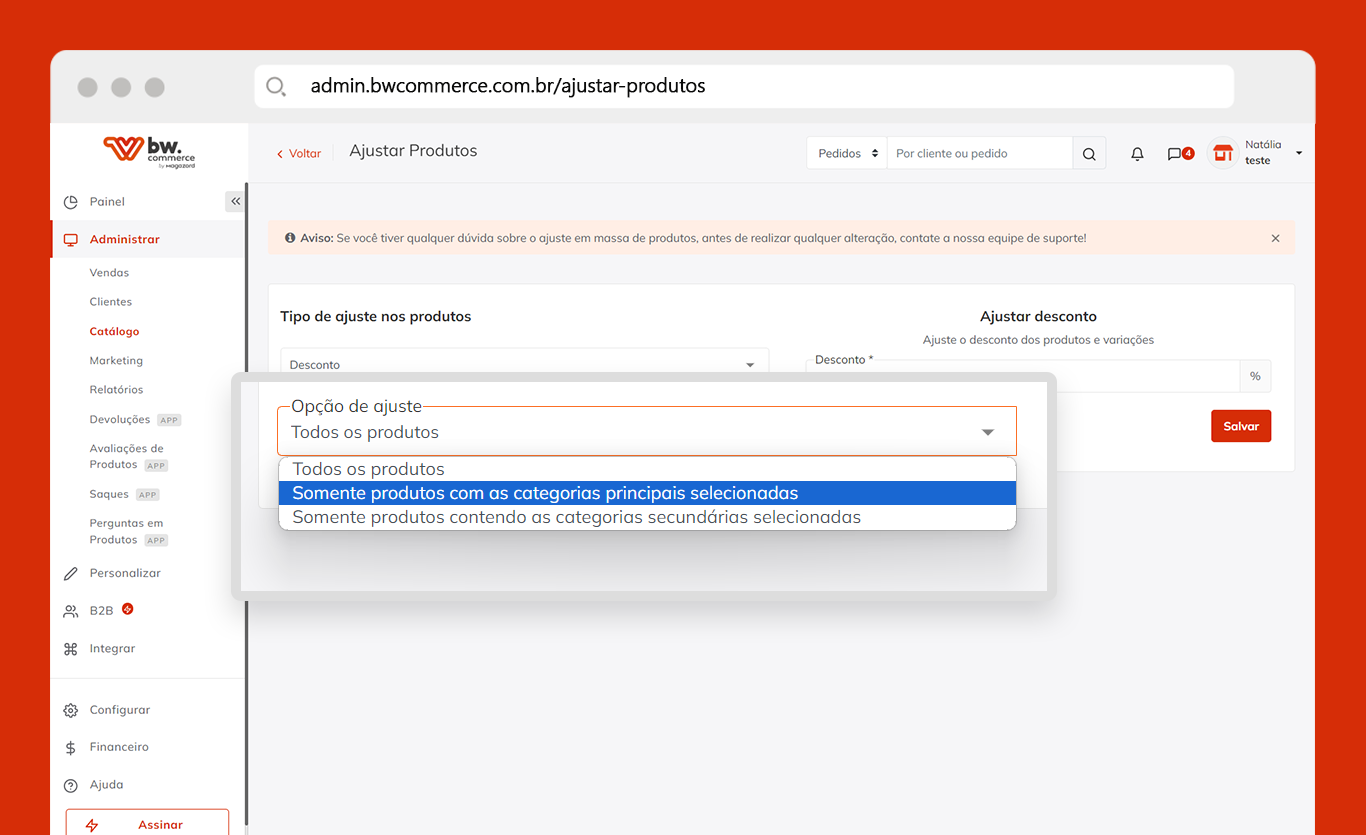Collapse the sidebar with double-chevron icon

coord(235,201)
